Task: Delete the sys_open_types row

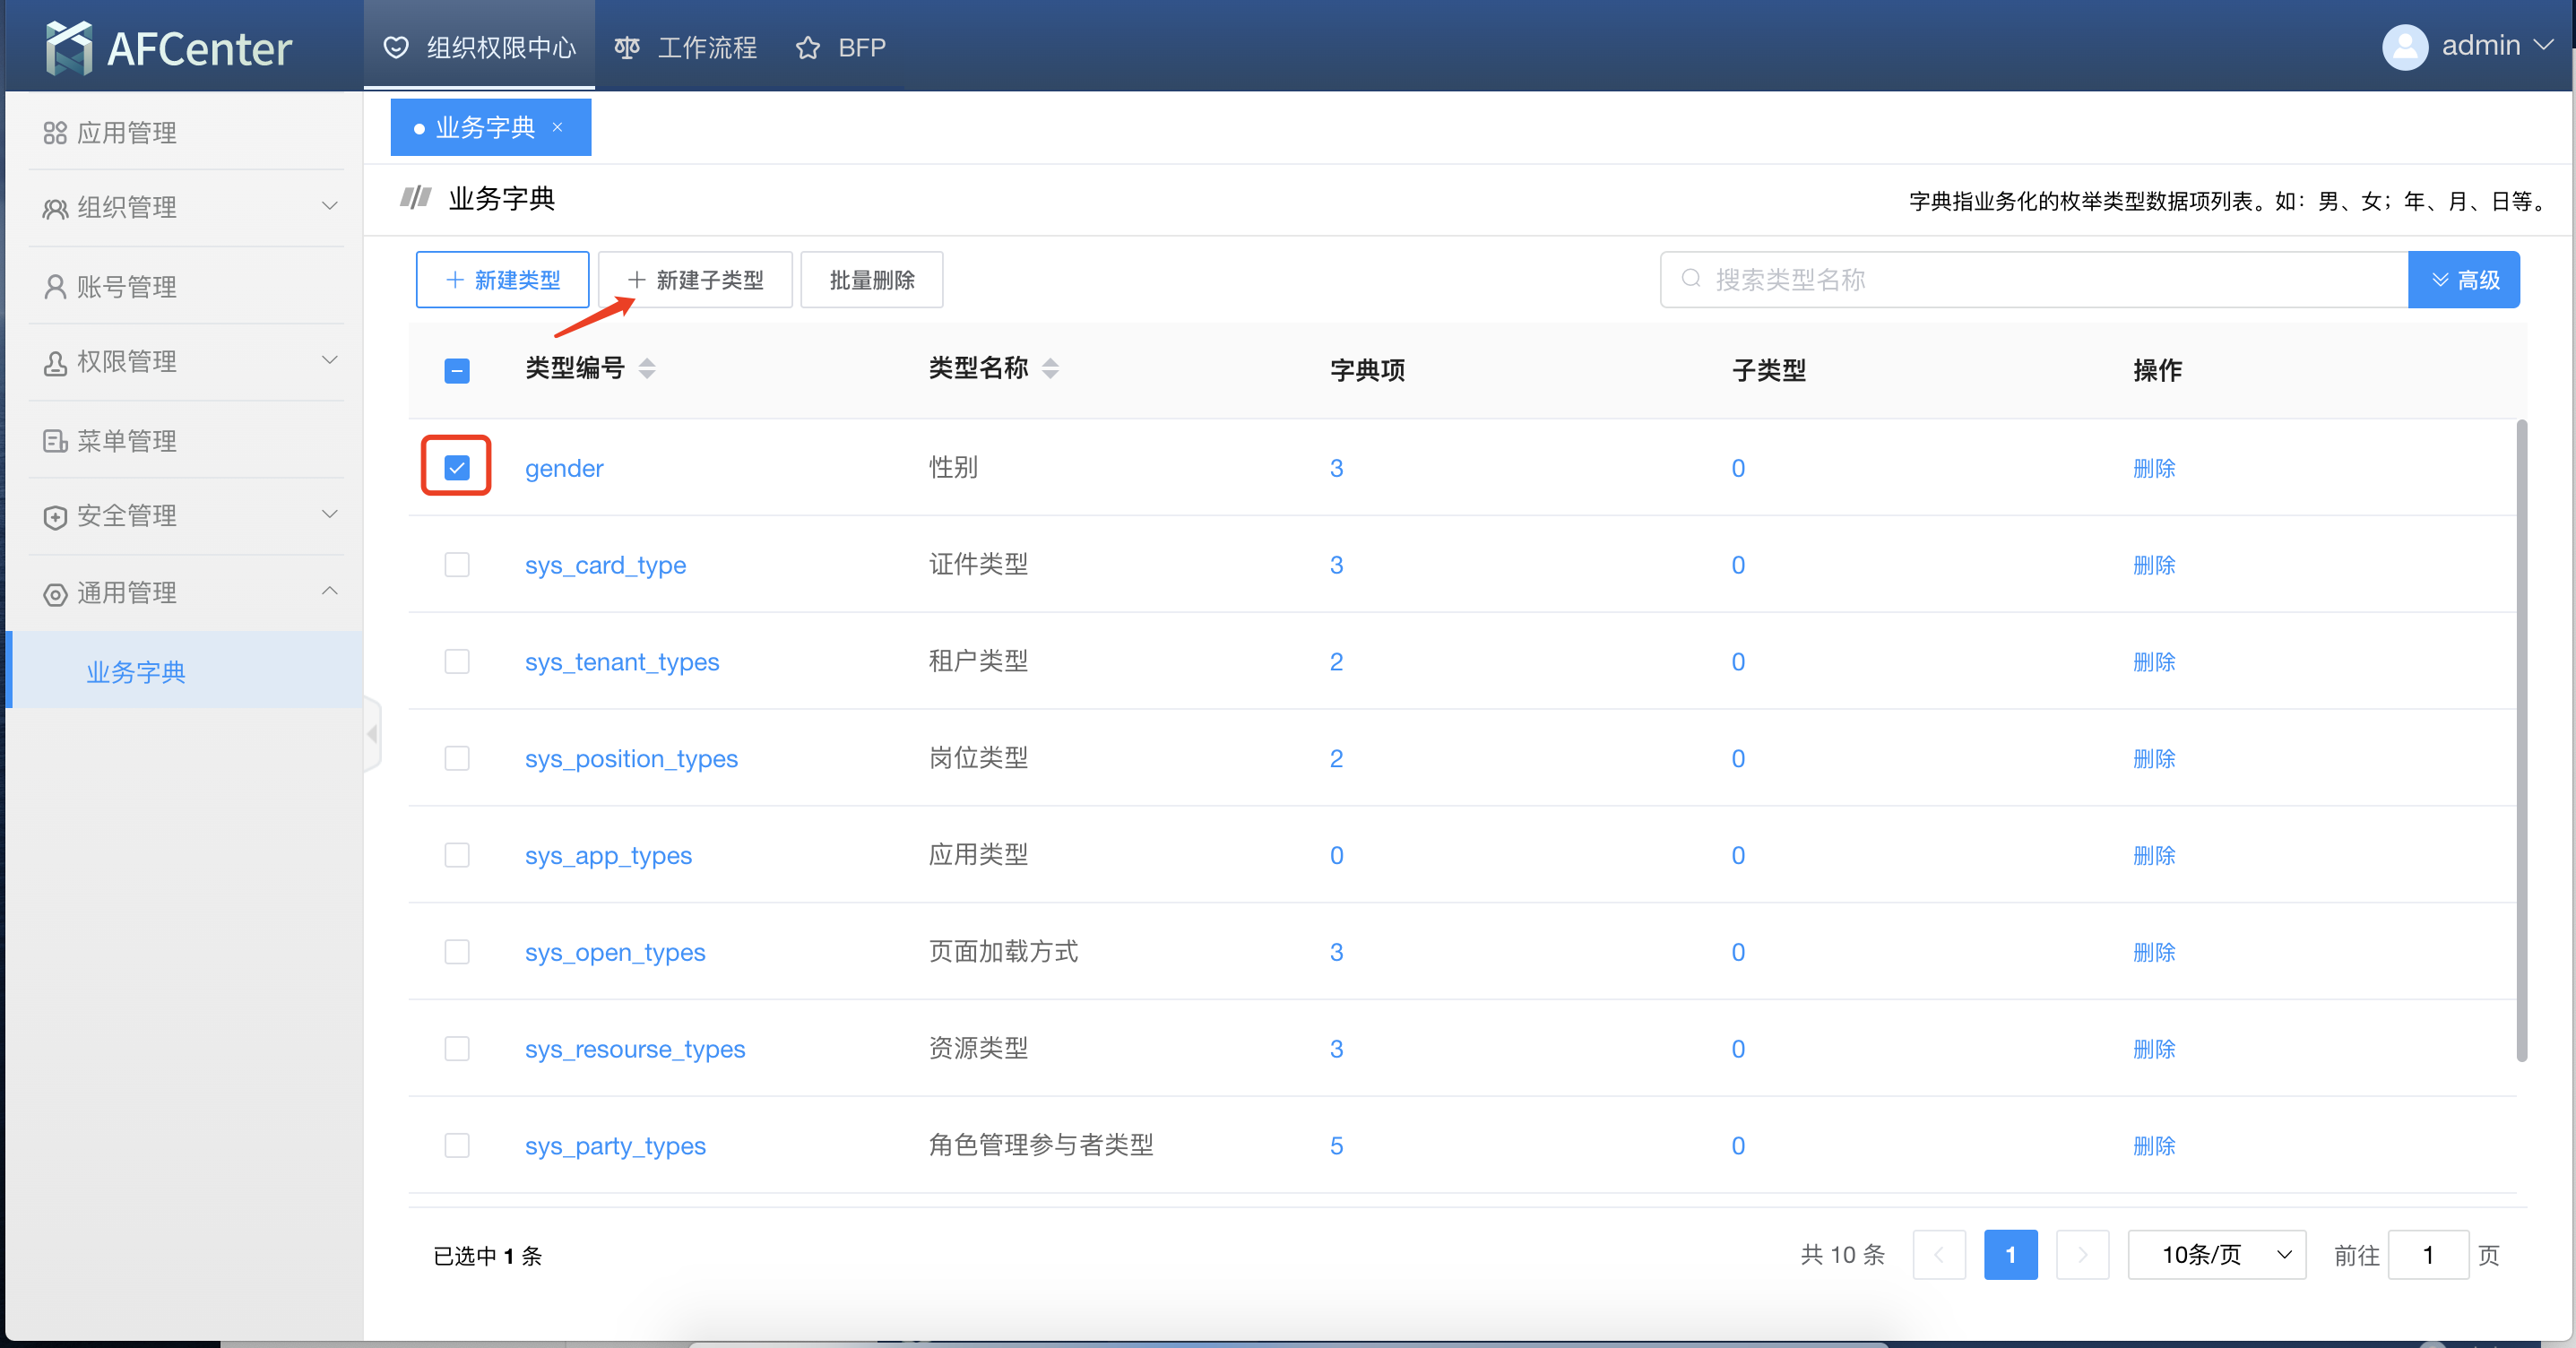Action: [x=2154, y=952]
